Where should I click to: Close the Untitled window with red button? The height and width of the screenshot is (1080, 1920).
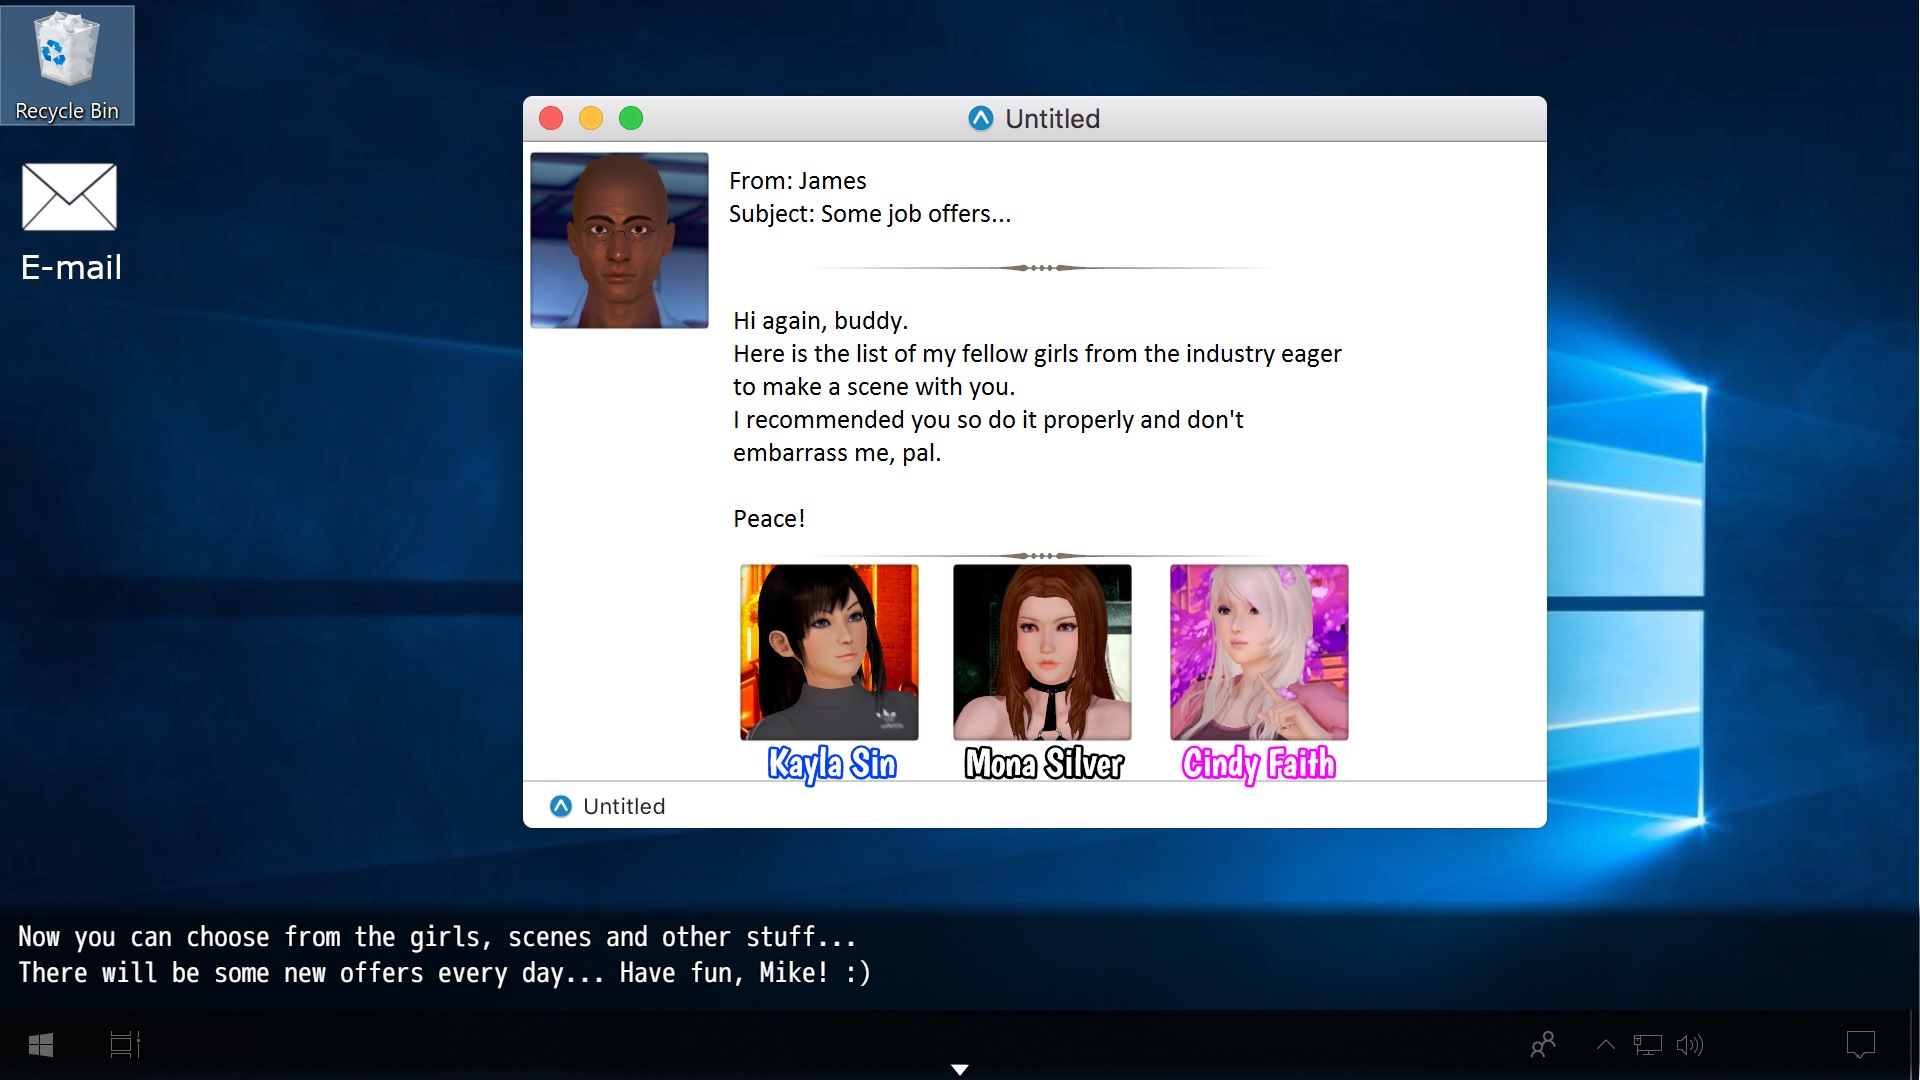[551, 118]
